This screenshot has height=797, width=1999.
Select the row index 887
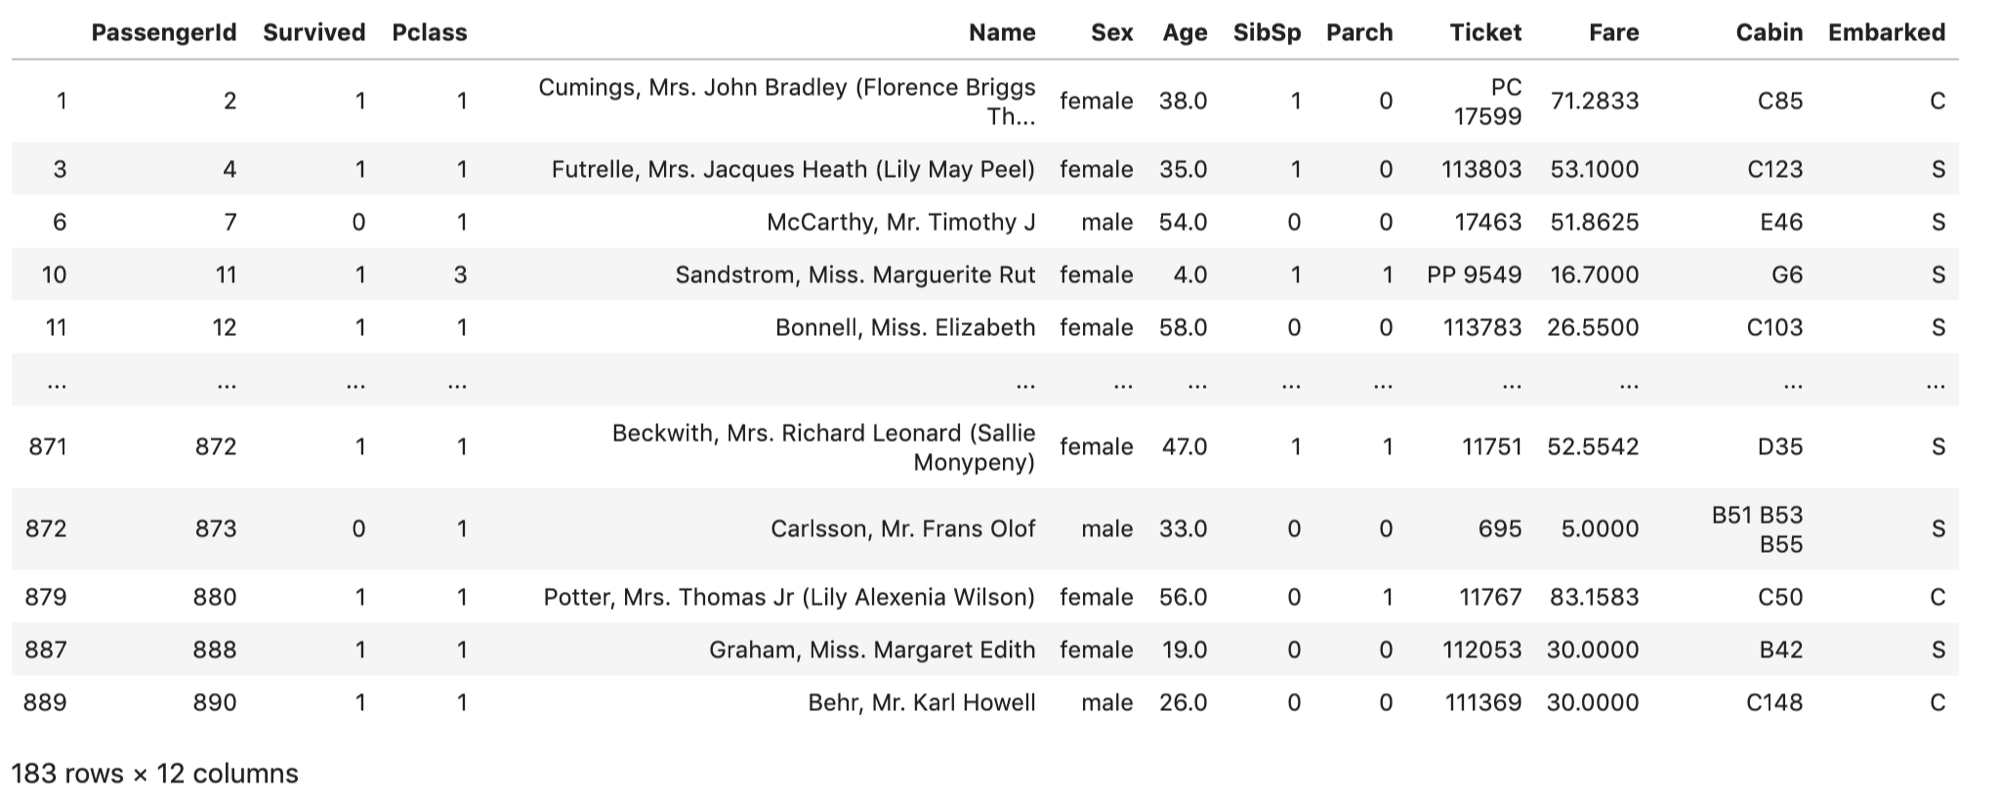pyautogui.click(x=46, y=650)
